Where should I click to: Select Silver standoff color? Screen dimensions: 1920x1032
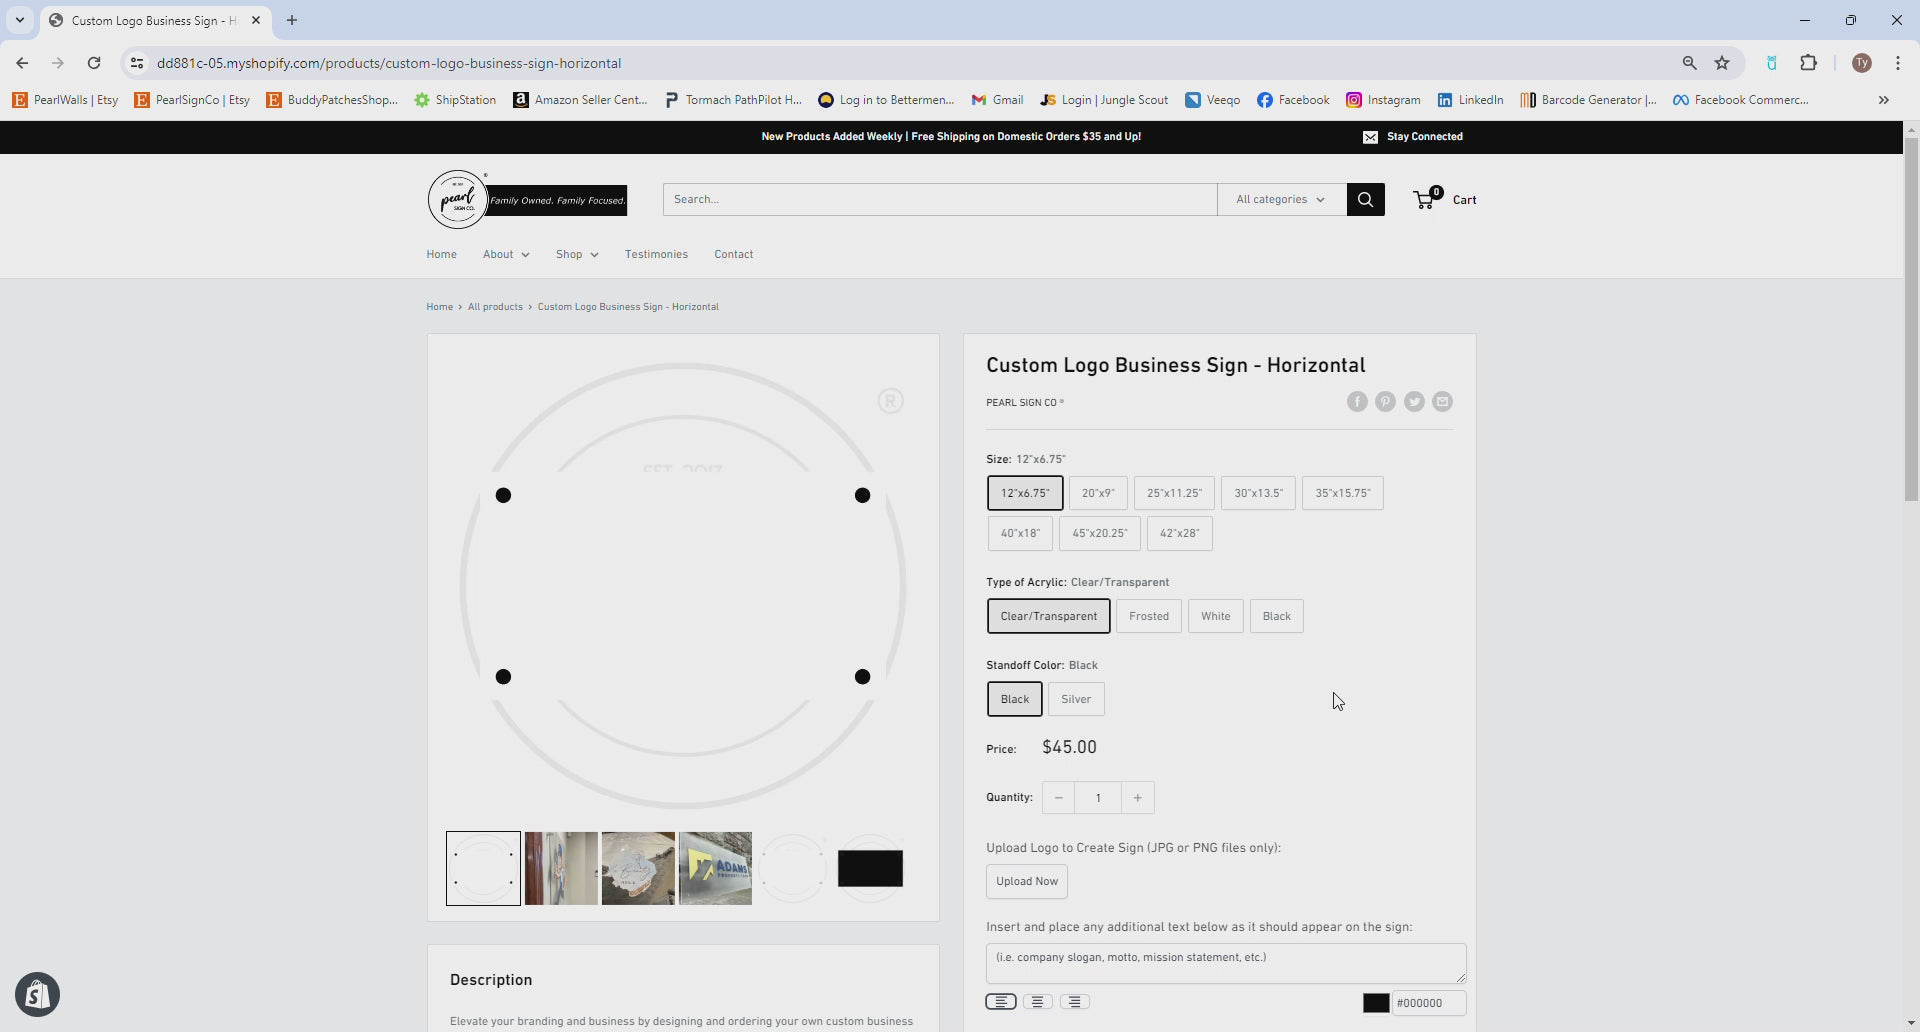click(x=1076, y=699)
